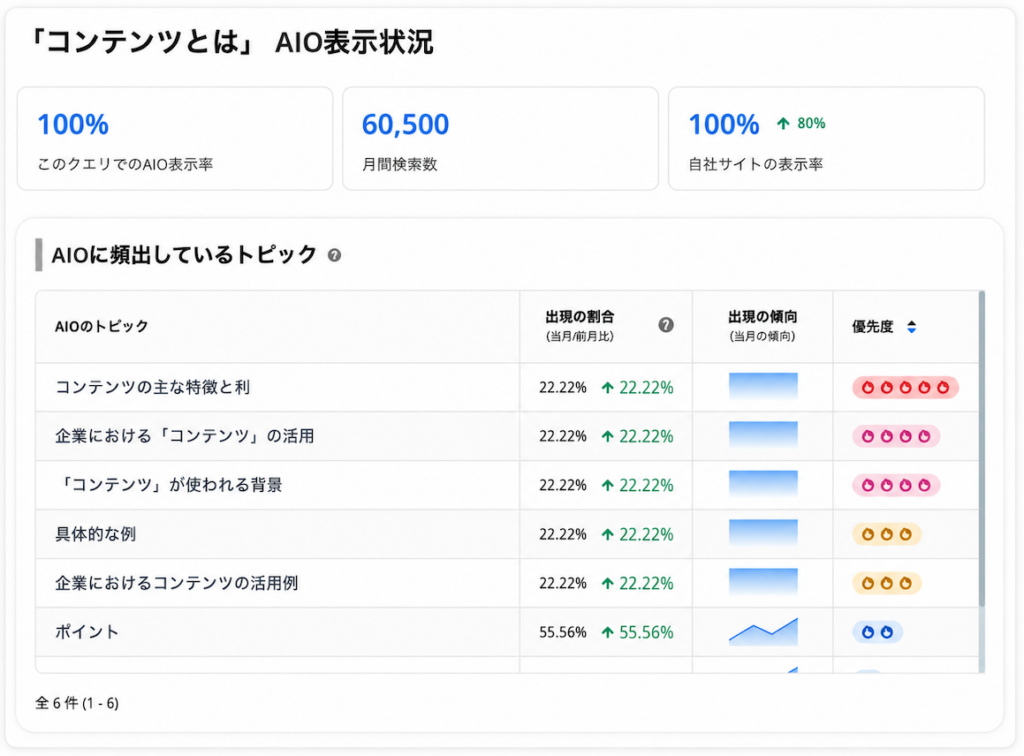Open topic 「コンテンツ」が使われる背景
1024x756 pixels.
169,485
